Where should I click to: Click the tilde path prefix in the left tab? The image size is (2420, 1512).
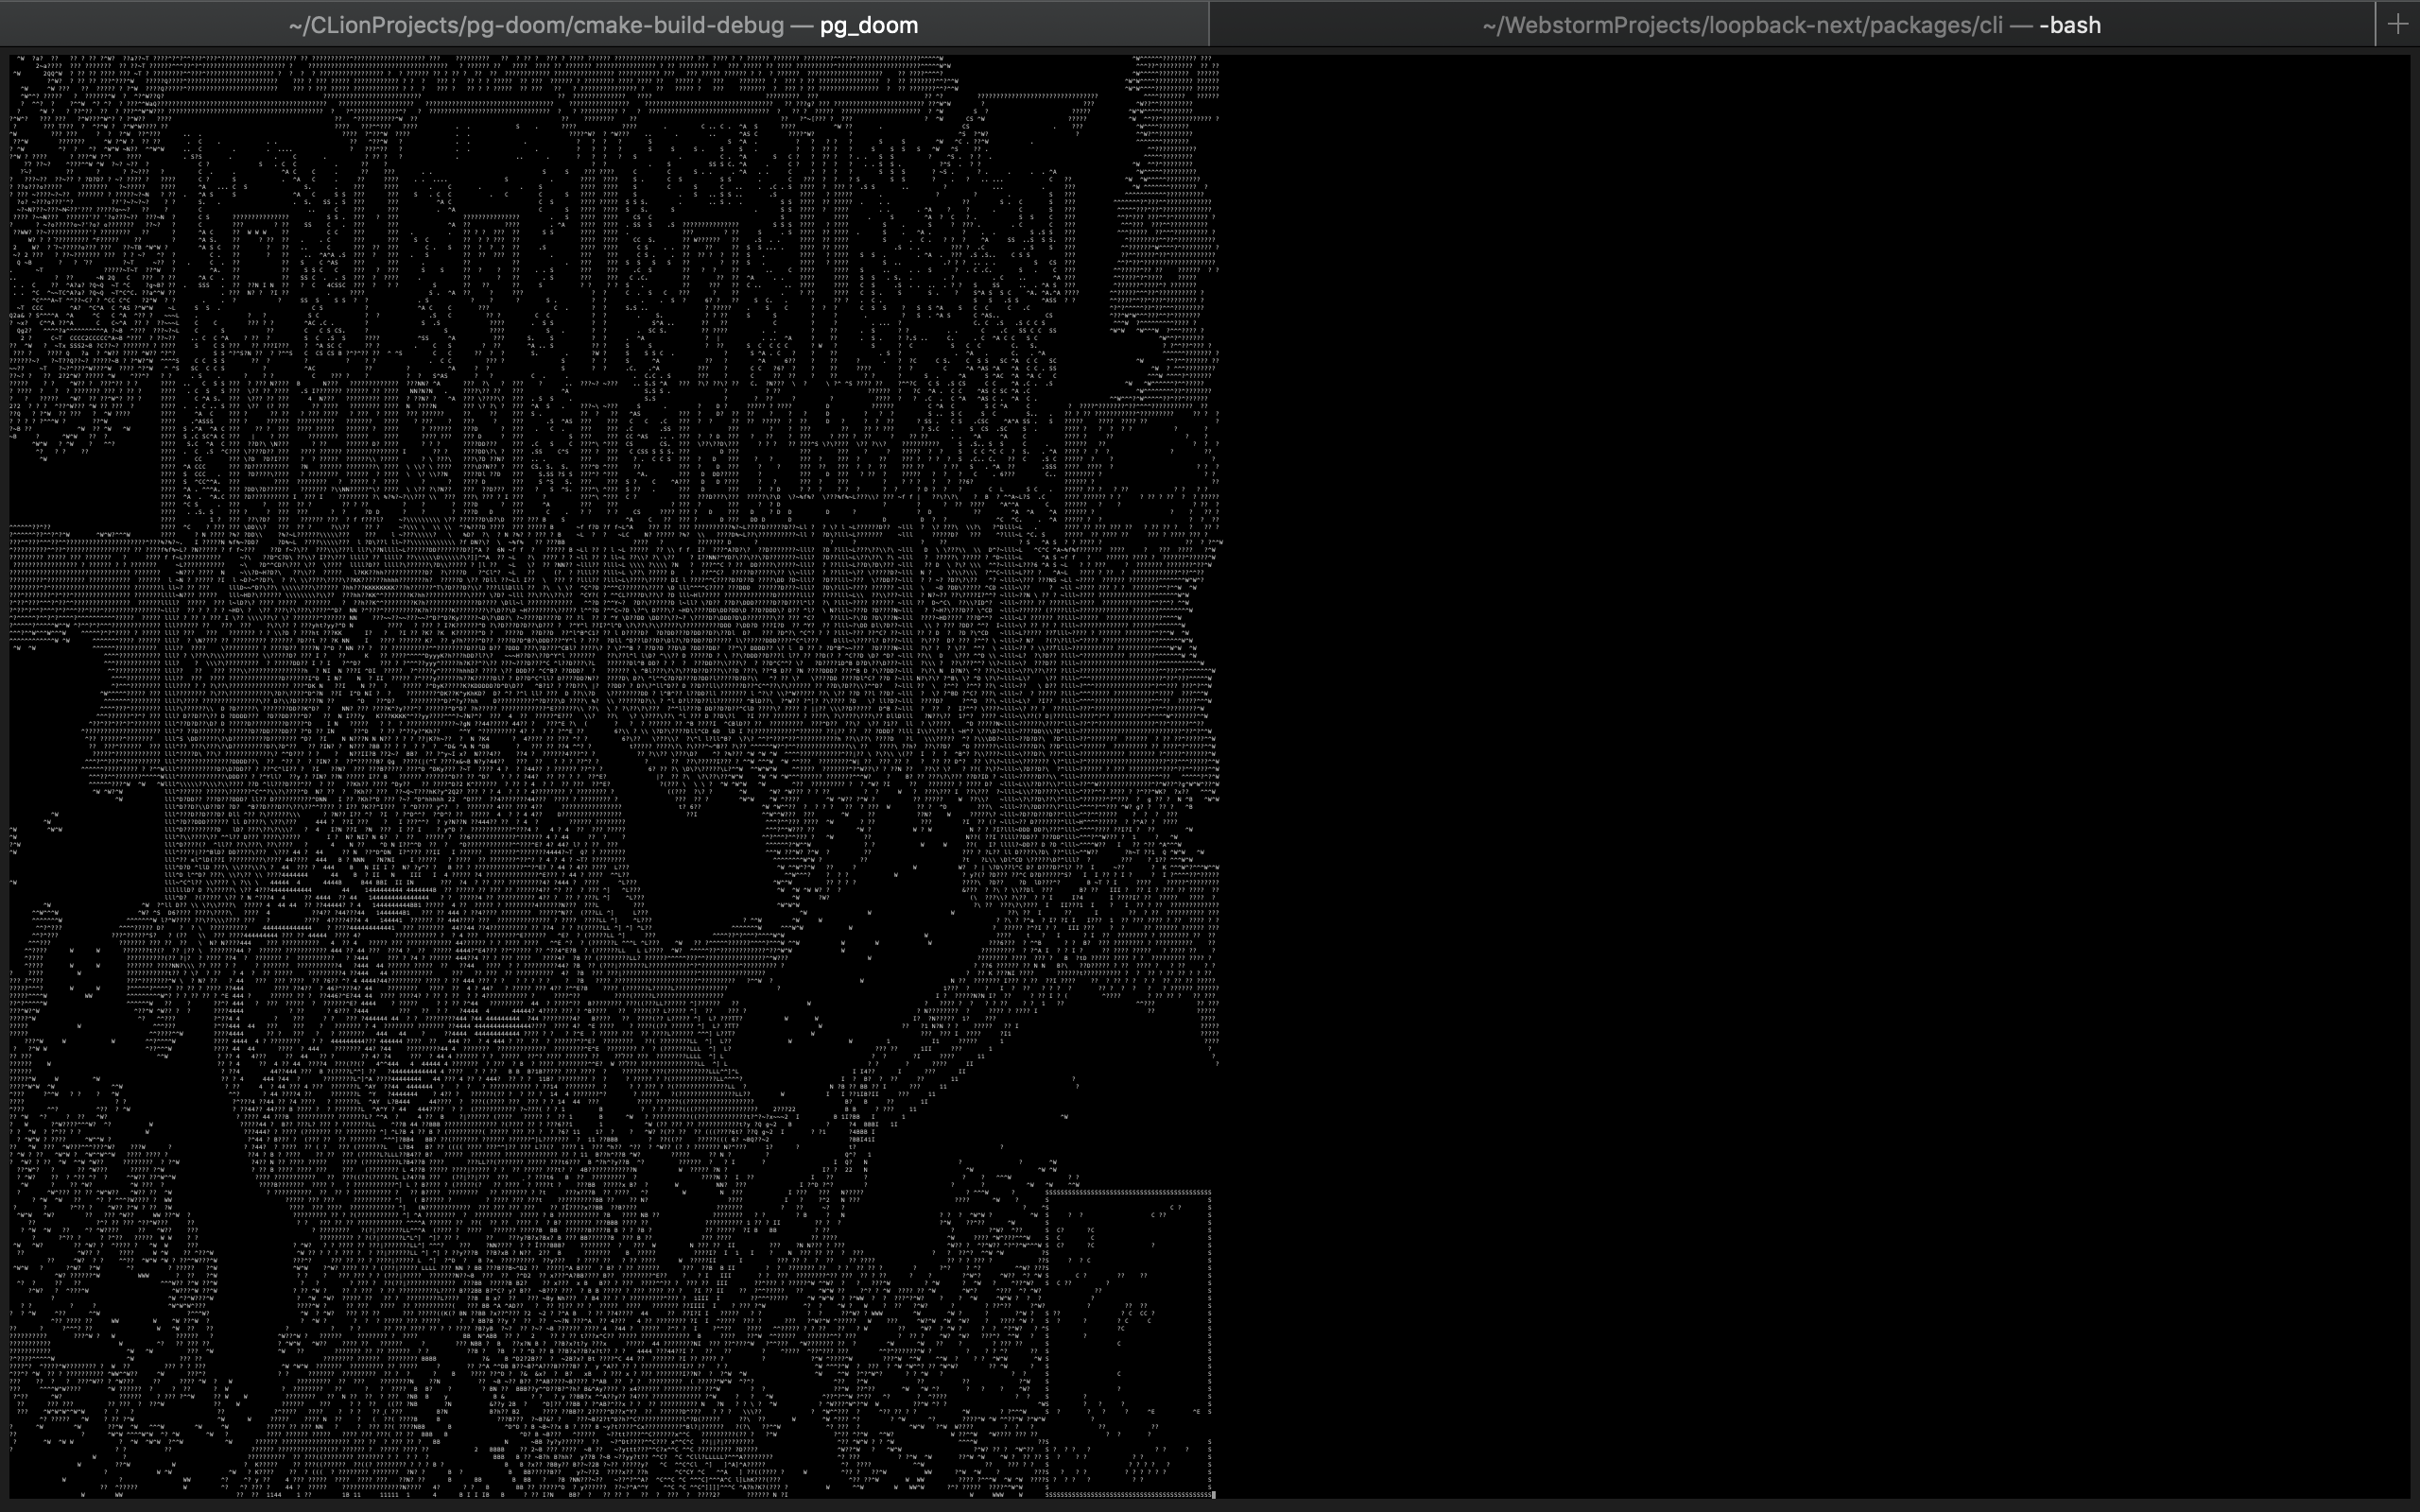(295, 24)
